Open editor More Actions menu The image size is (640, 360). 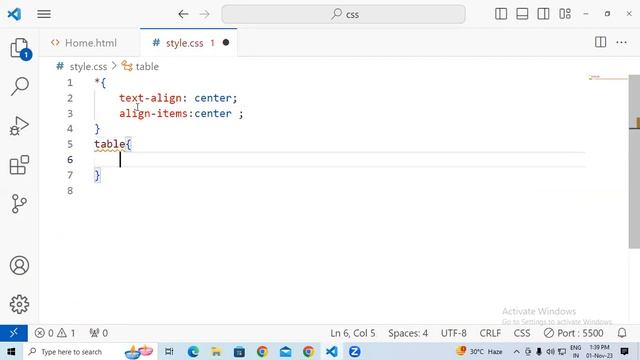pos(621,42)
